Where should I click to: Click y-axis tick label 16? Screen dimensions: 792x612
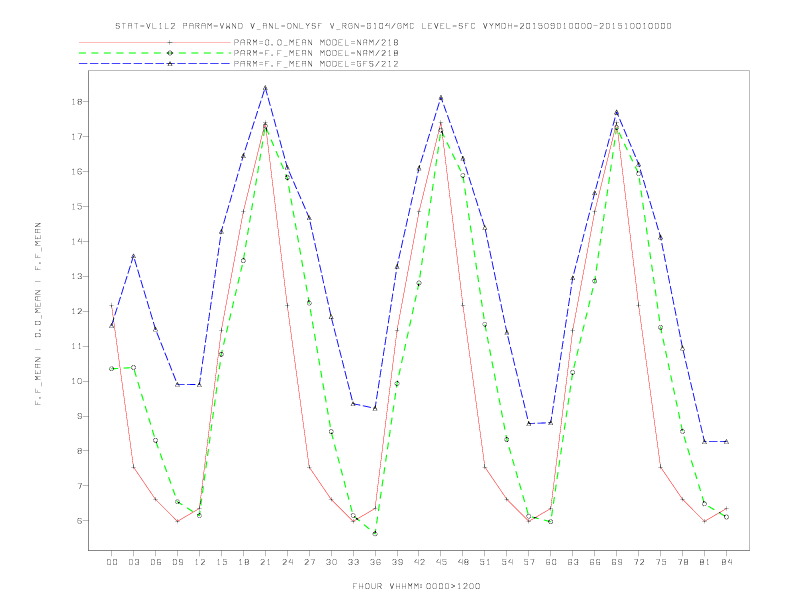(x=77, y=172)
